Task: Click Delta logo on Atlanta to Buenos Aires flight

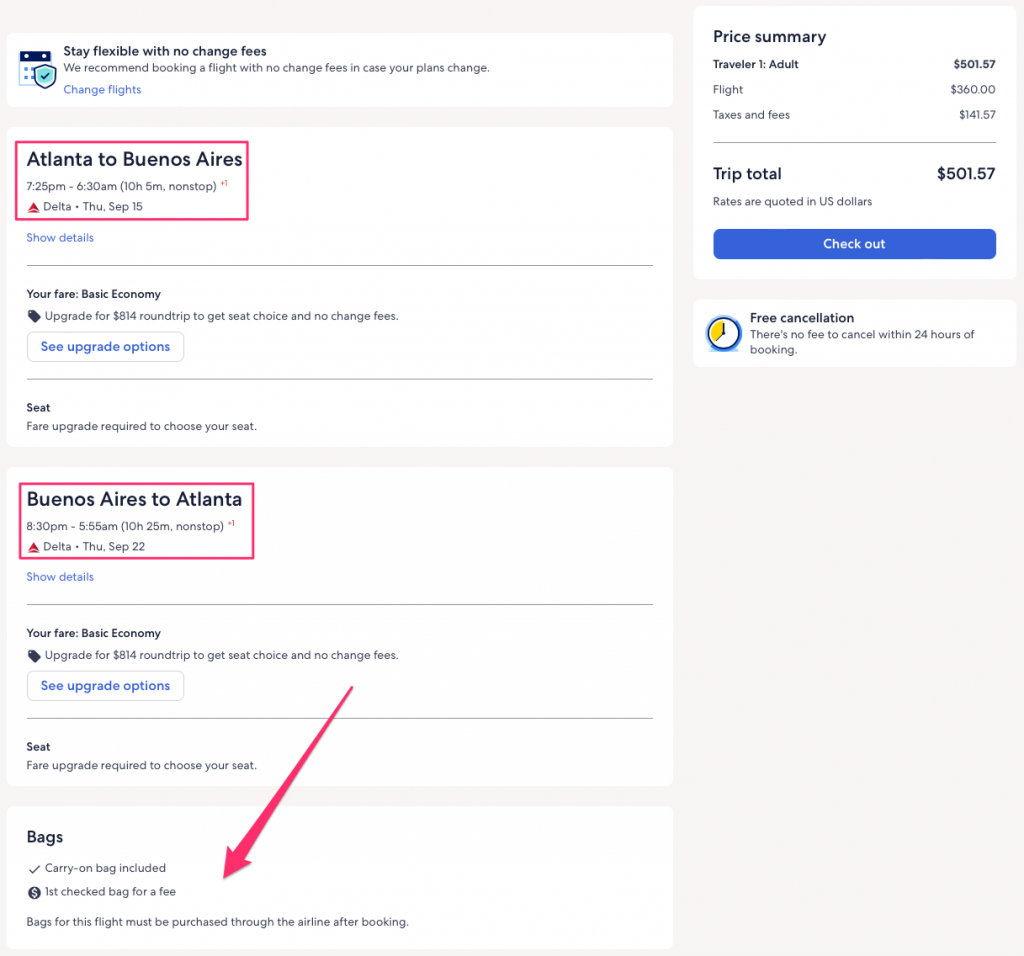Action: tap(33, 207)
